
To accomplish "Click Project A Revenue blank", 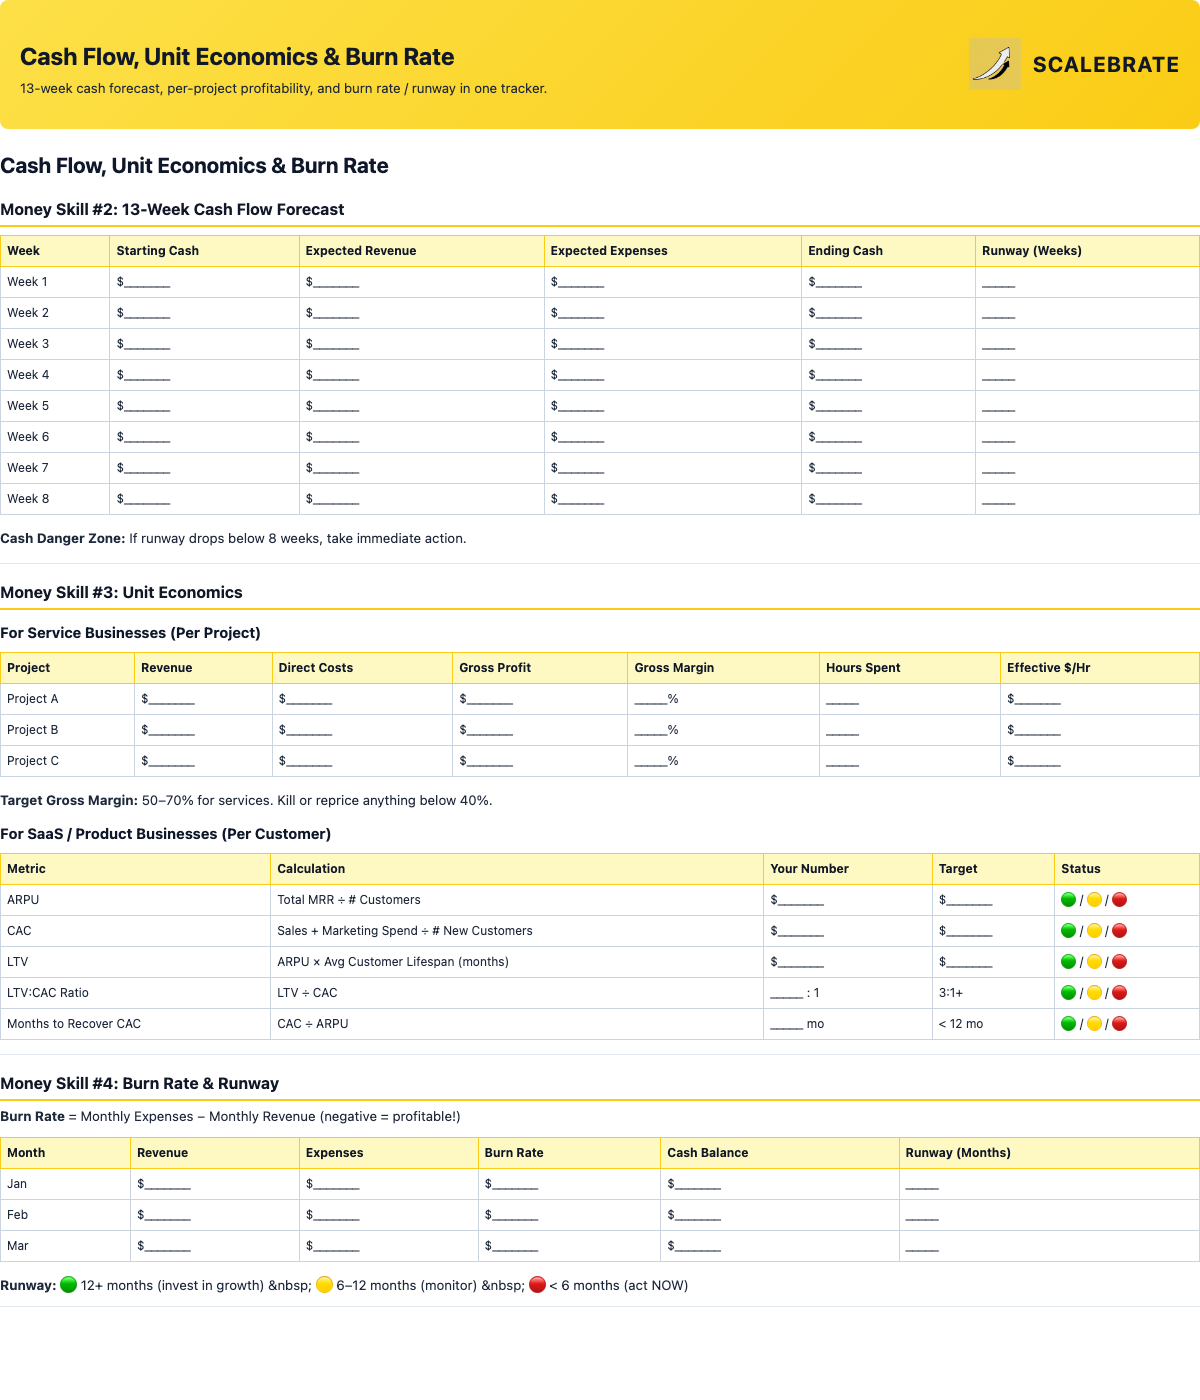I will click(x=168, y=699).
